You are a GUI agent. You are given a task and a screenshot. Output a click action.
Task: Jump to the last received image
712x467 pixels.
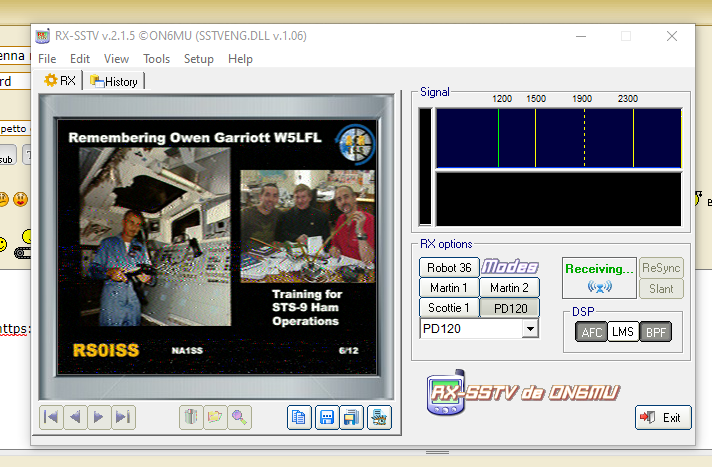pos(123,417)
